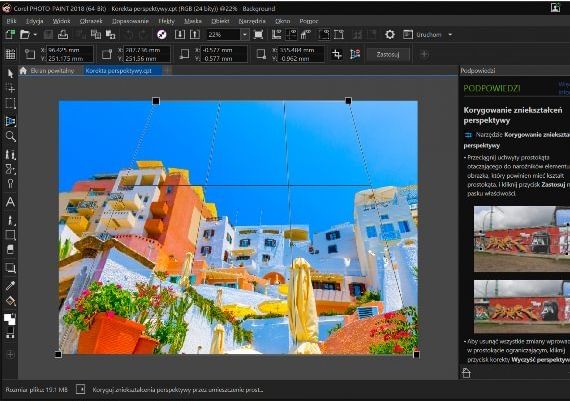Open the Pomoc menu
The width and height of the screenshot is (570, 401).
[x=309, y=21]
